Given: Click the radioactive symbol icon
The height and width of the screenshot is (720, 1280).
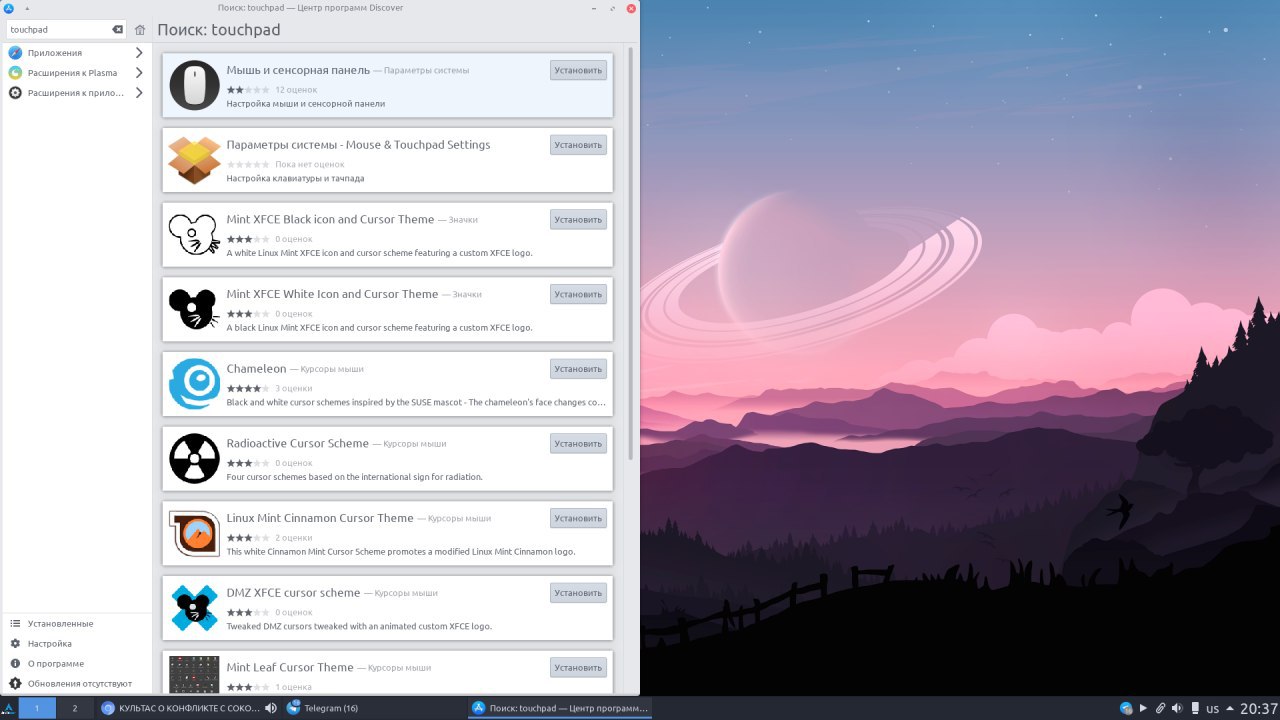Looking at the screenshot, I should coord(194,458).
